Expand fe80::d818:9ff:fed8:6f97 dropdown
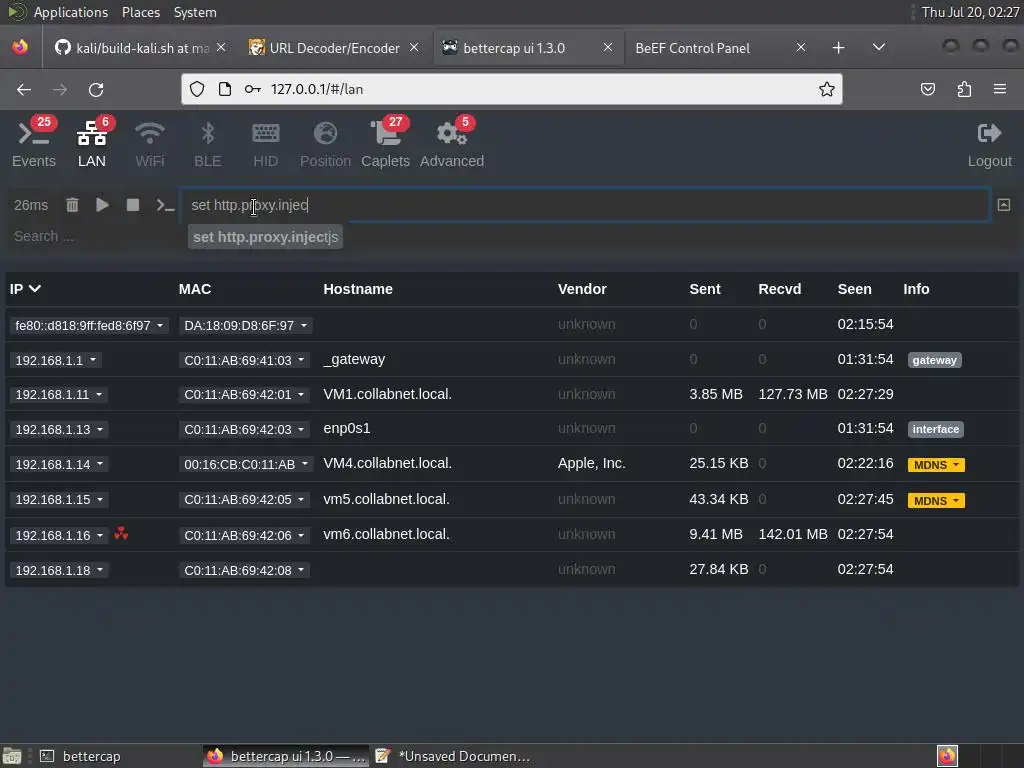 tap(89, 325)
